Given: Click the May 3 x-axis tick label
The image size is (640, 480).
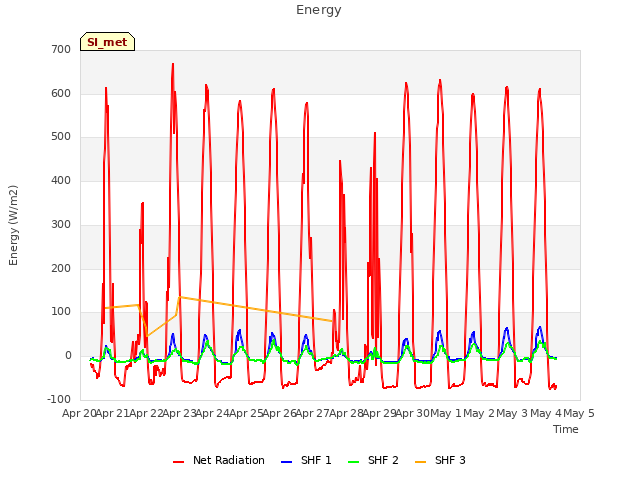Looking at the screenshot, I should point(513,413).
